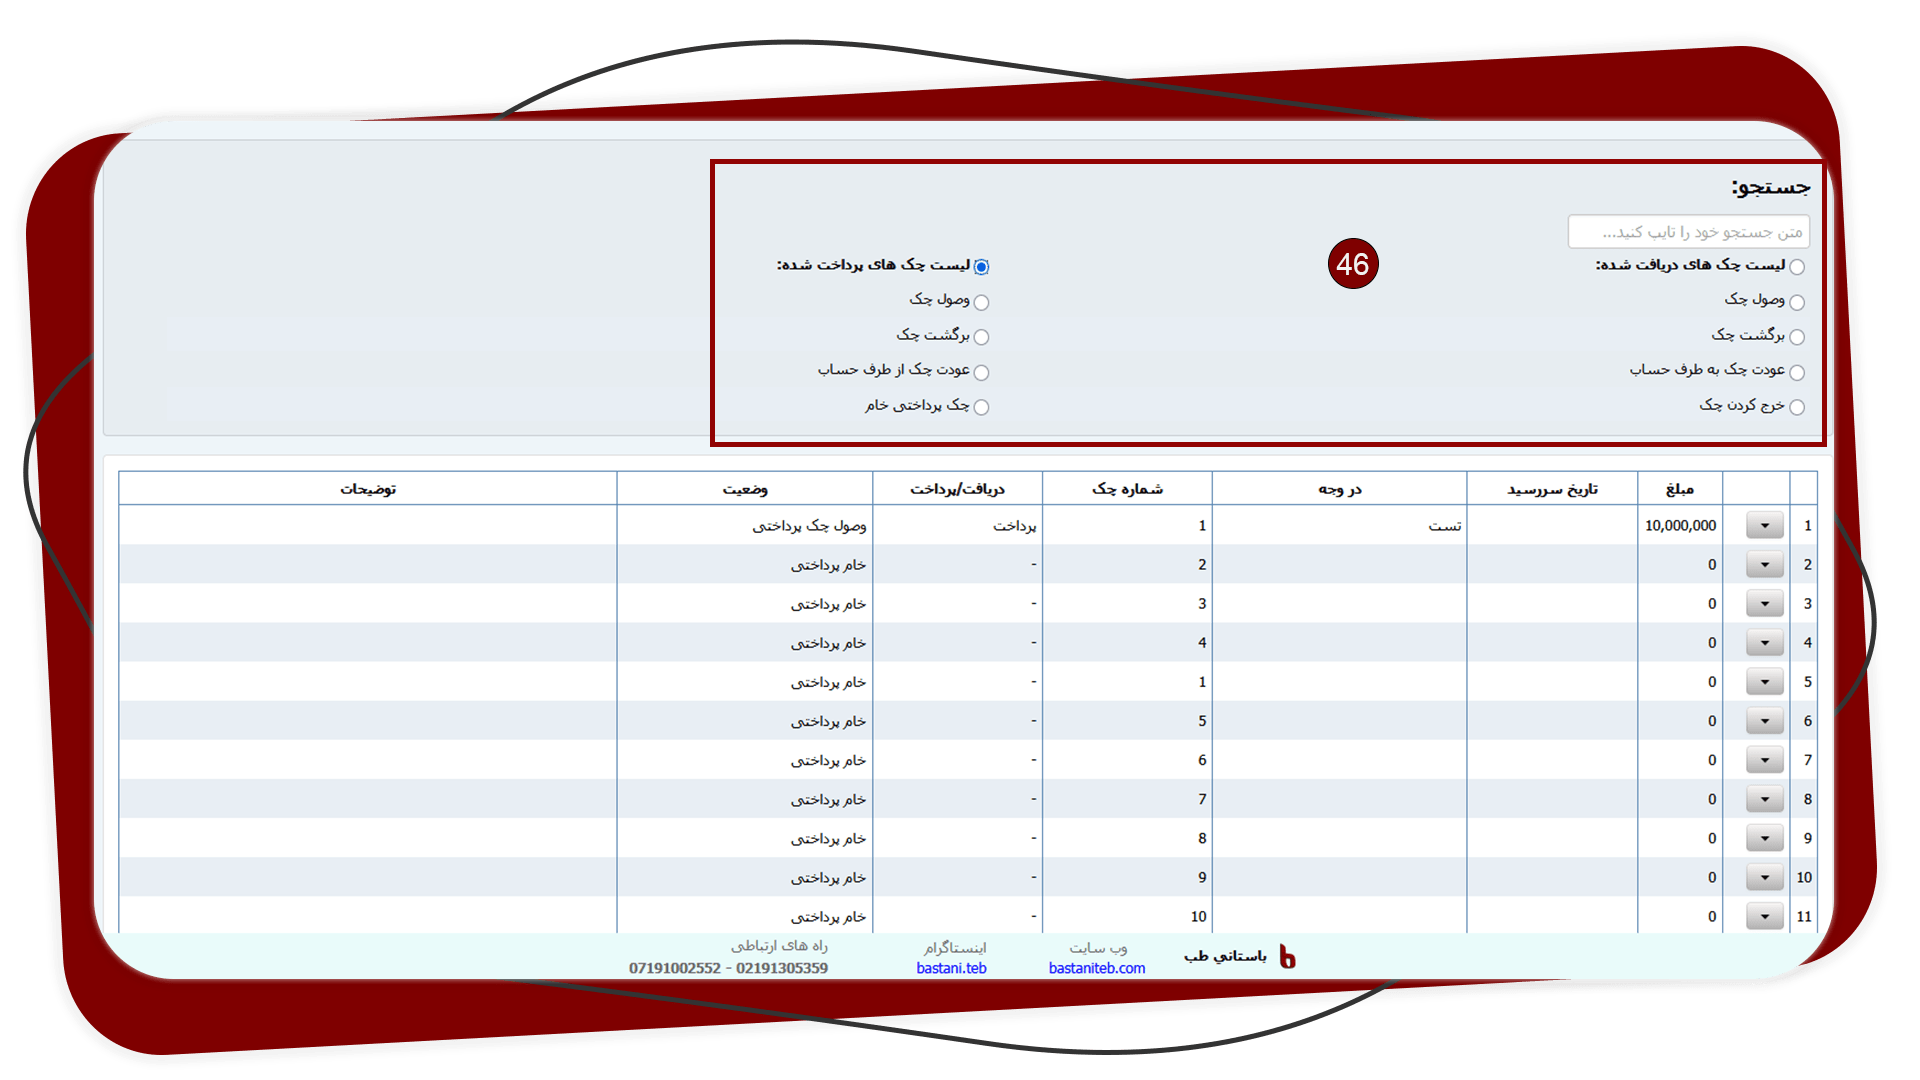
Task: Choose 'وصول چک' under received cheques
Action: [x=1797, y=302]
